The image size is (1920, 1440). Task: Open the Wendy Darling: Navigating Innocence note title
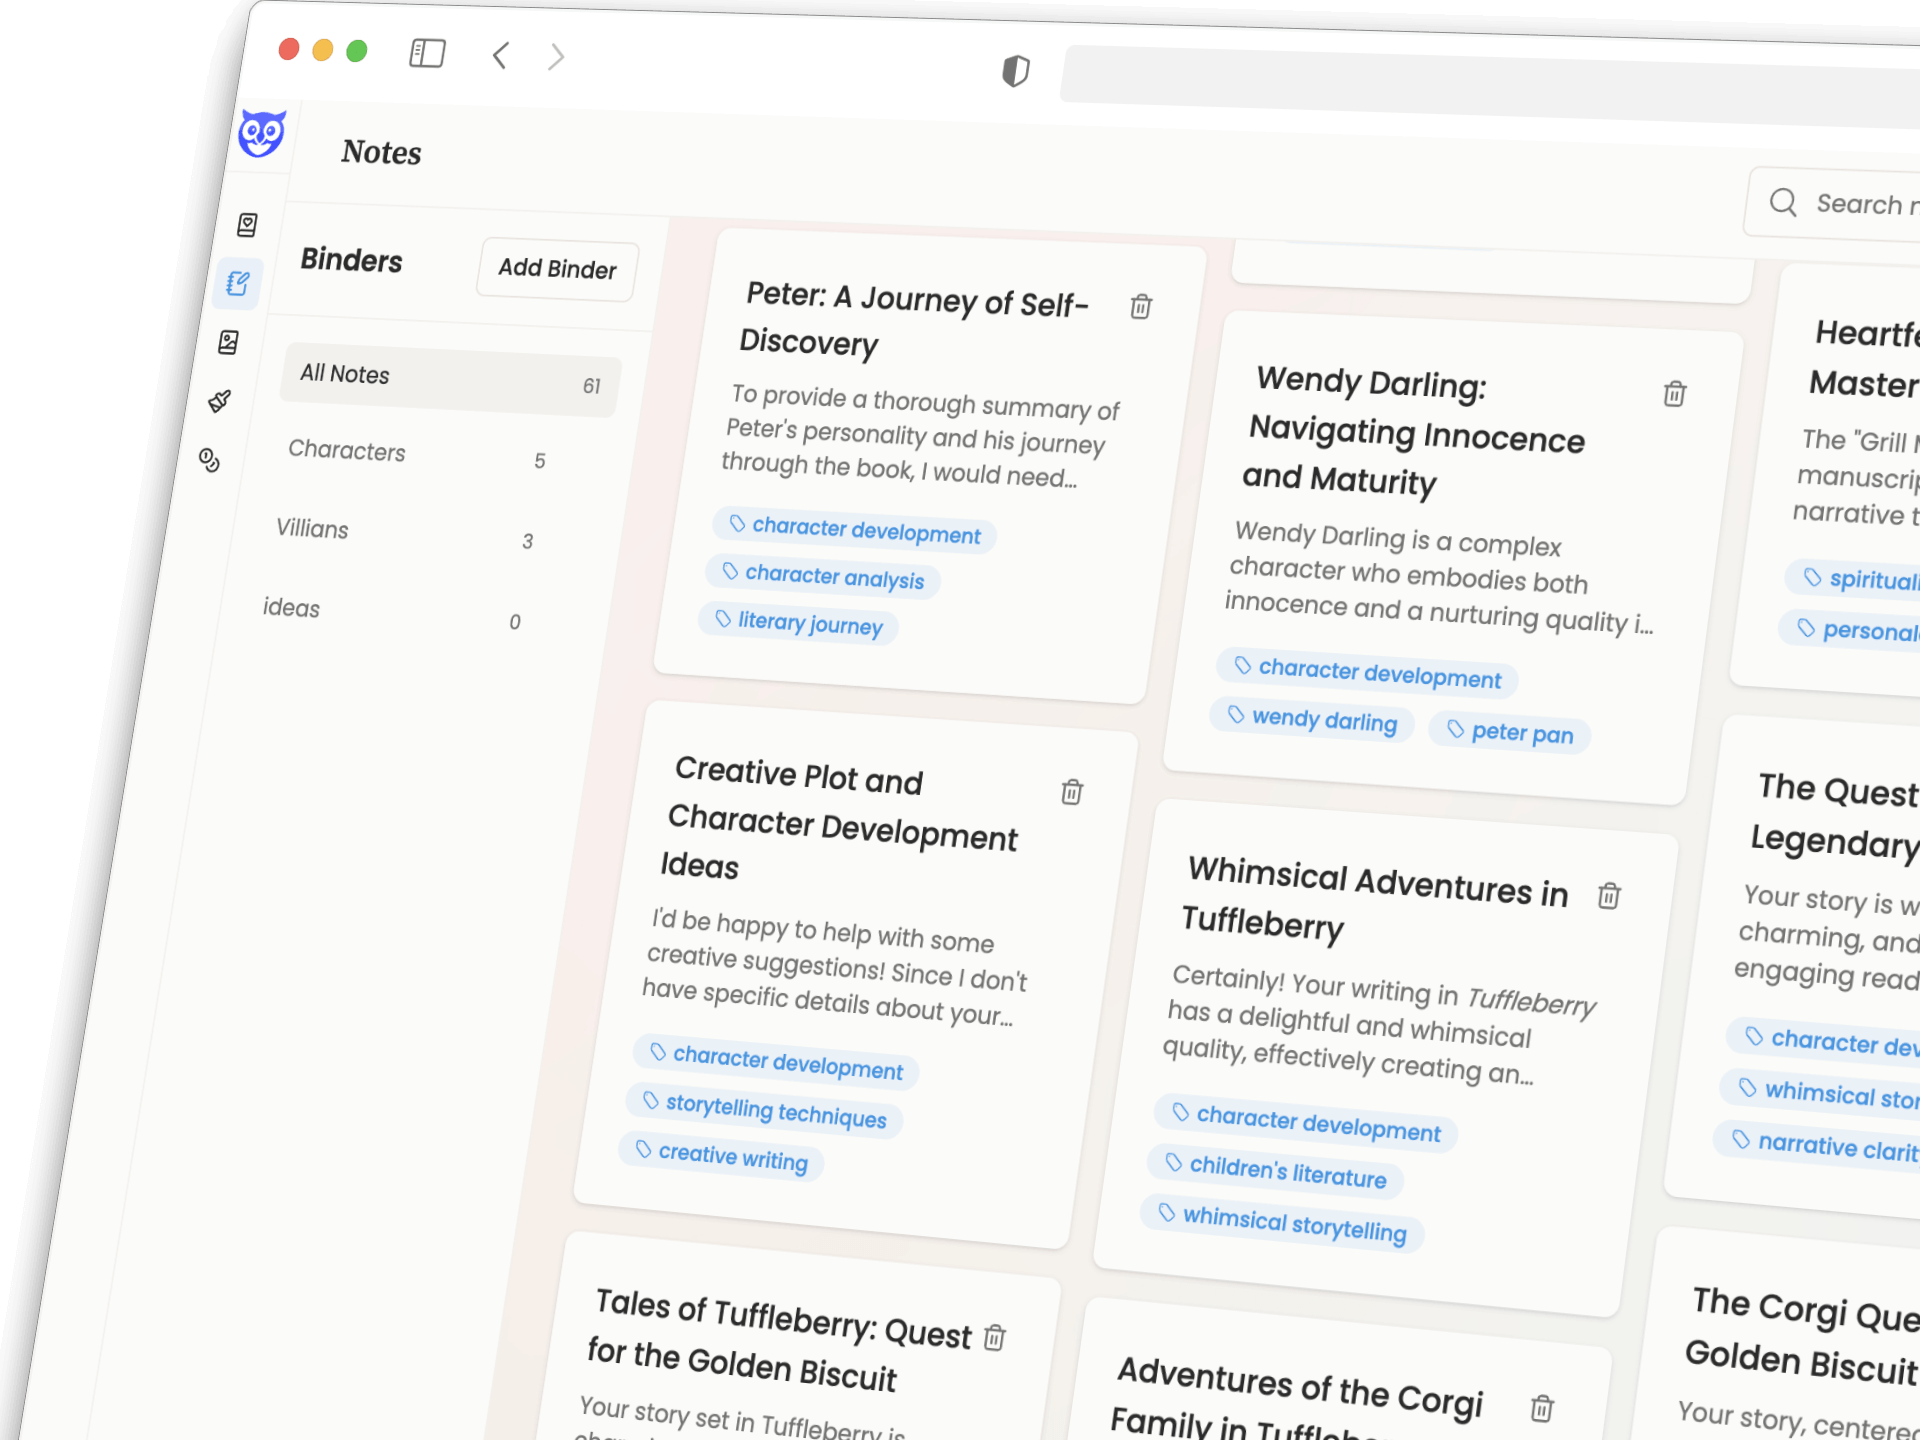click(x=1415, y=431)
